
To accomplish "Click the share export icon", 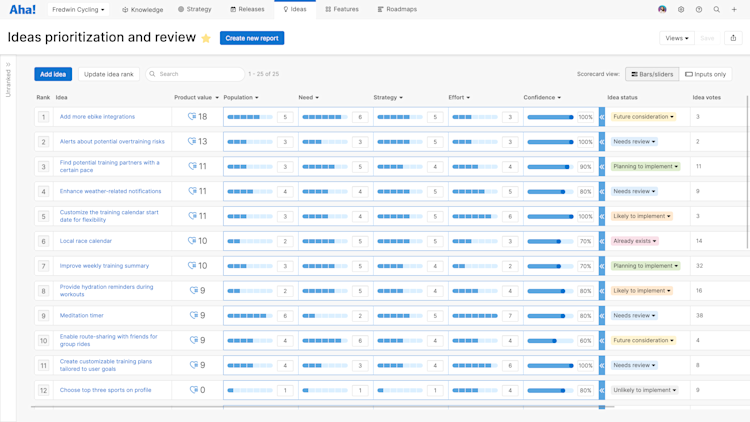I will 733,38.
